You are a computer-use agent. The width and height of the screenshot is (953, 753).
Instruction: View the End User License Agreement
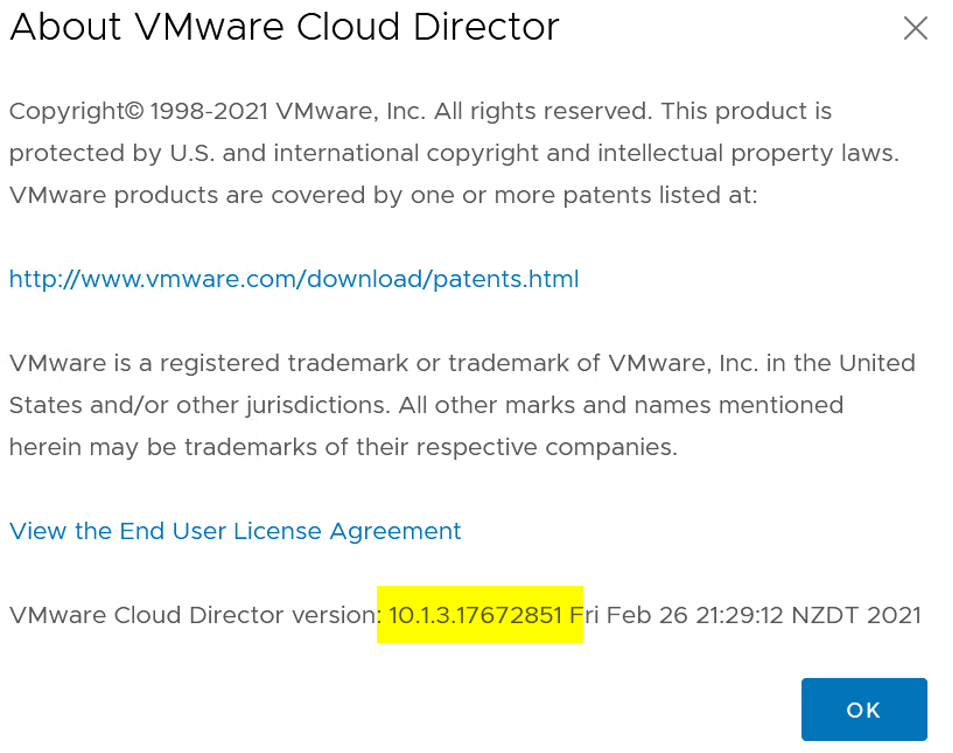pos(235,531)
